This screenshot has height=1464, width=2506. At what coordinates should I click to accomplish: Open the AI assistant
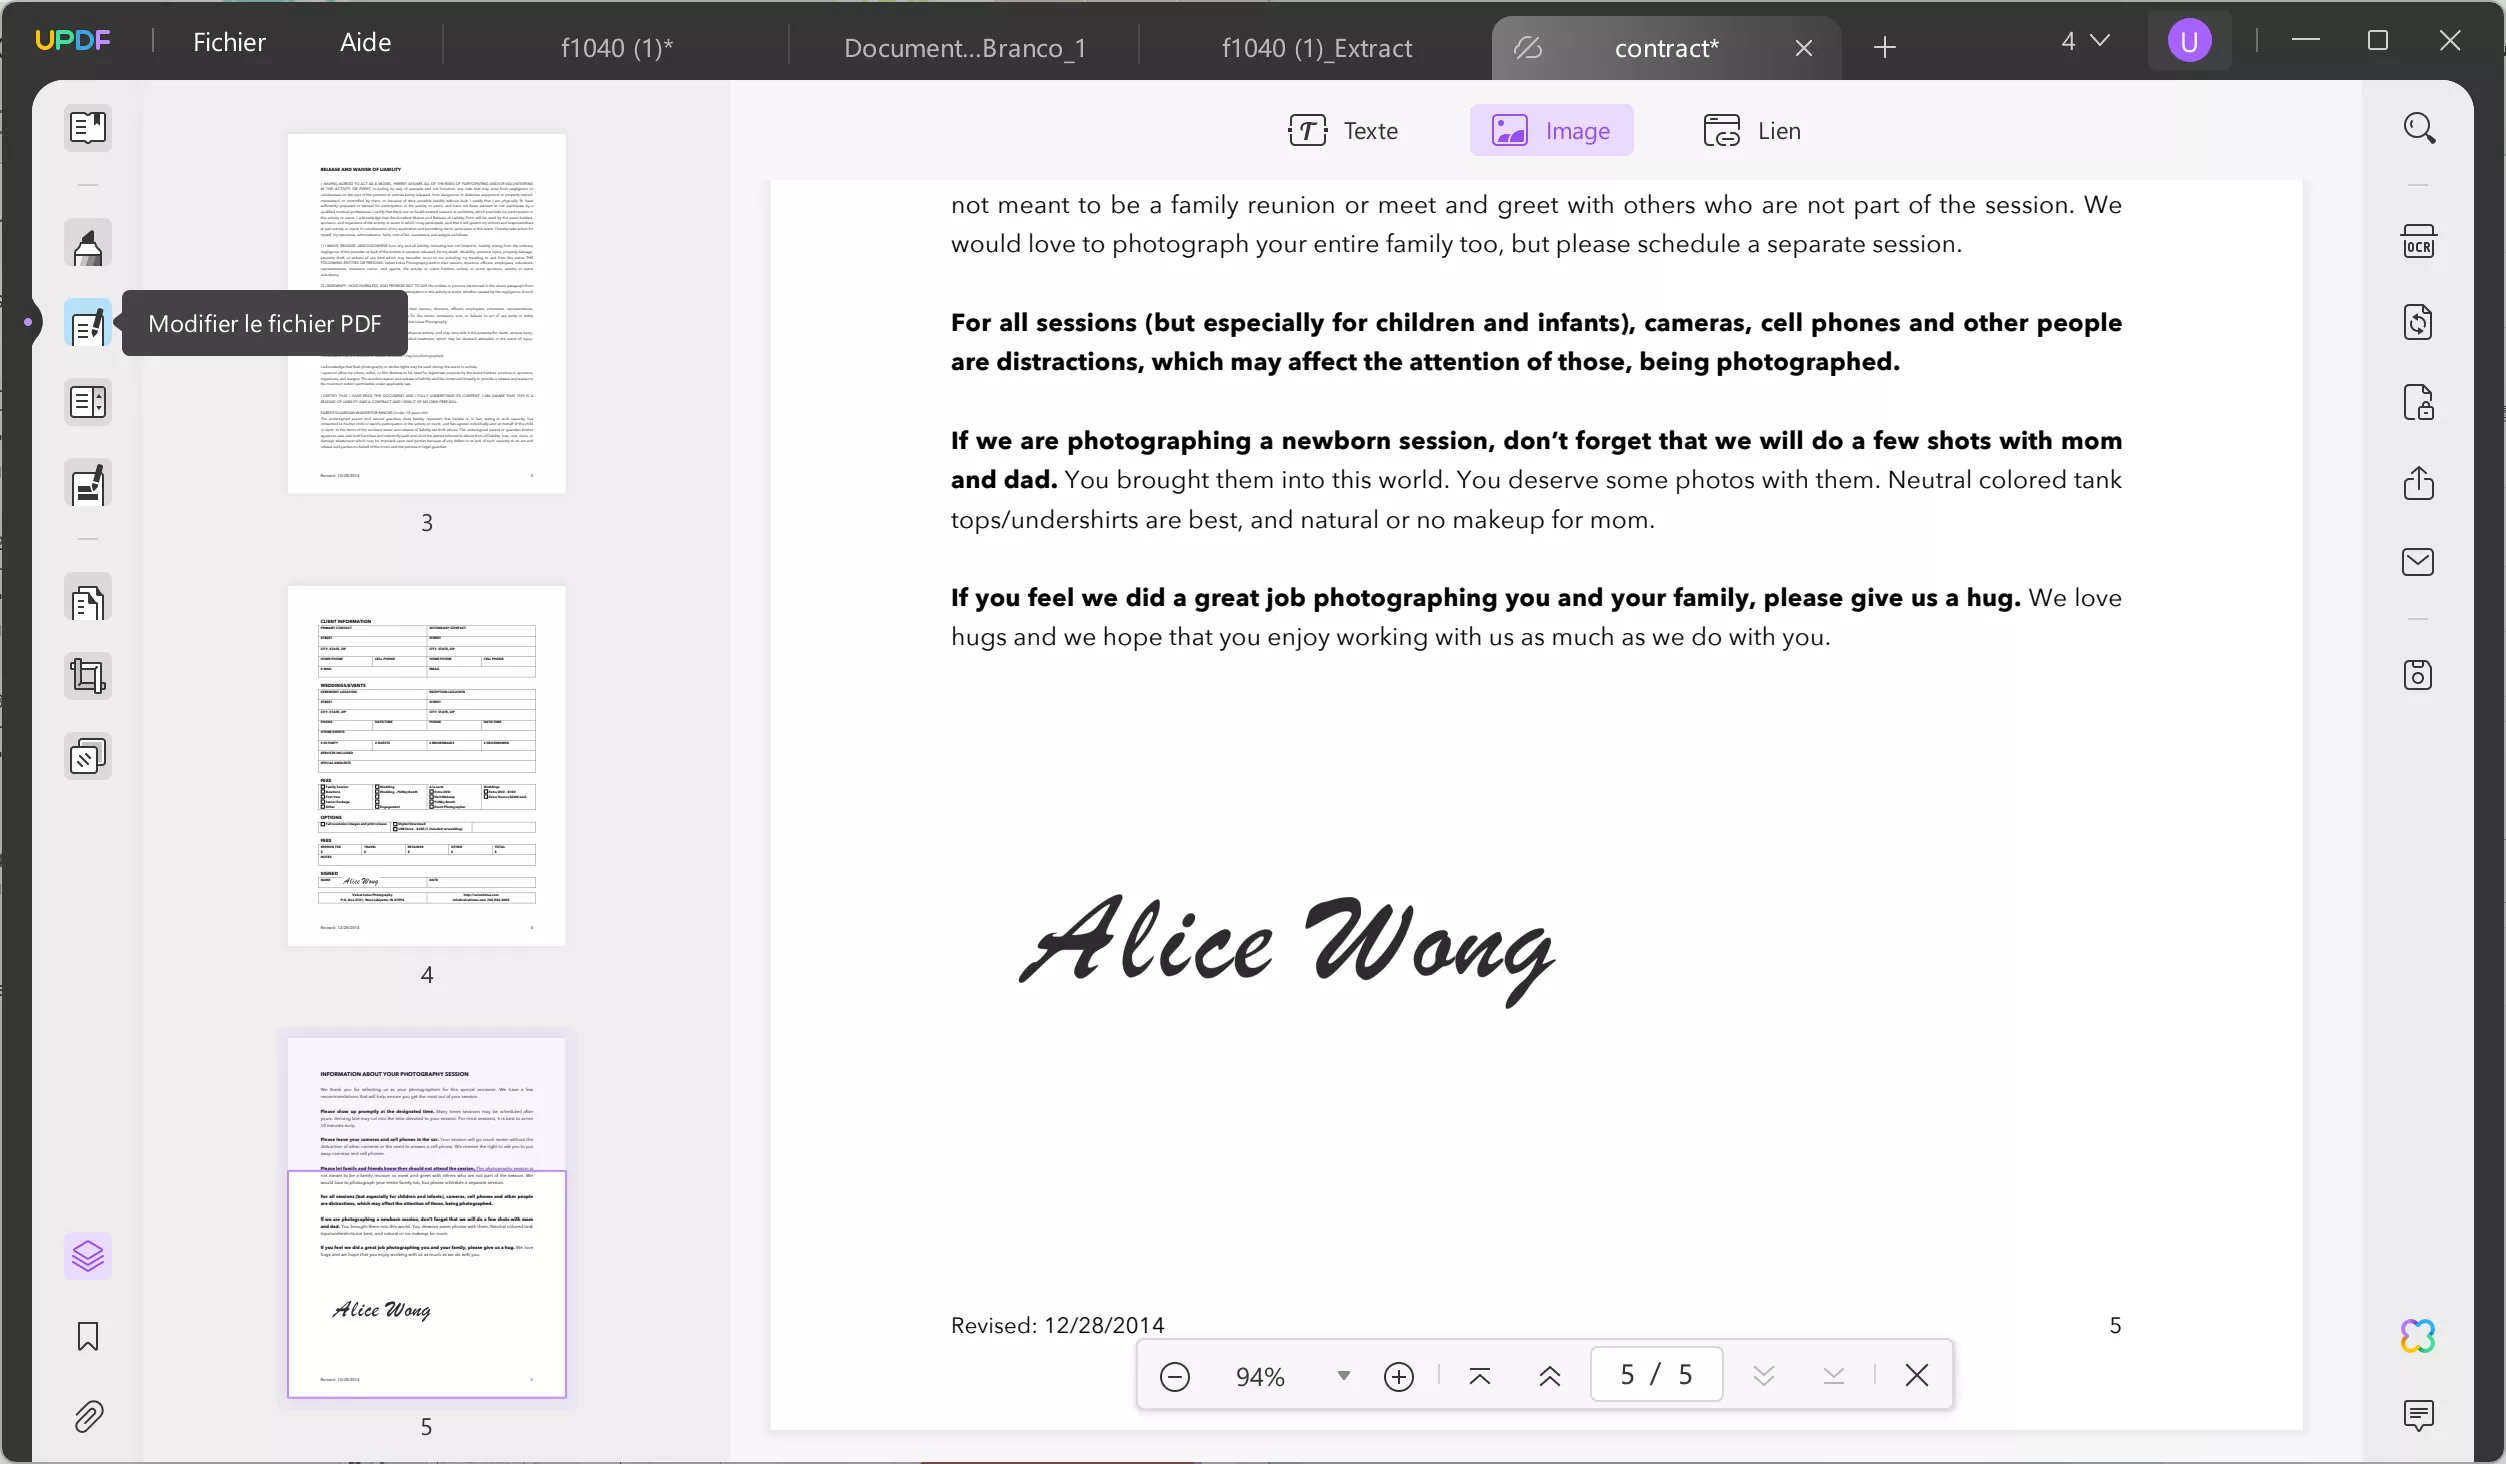(x=2418, y=1335)
